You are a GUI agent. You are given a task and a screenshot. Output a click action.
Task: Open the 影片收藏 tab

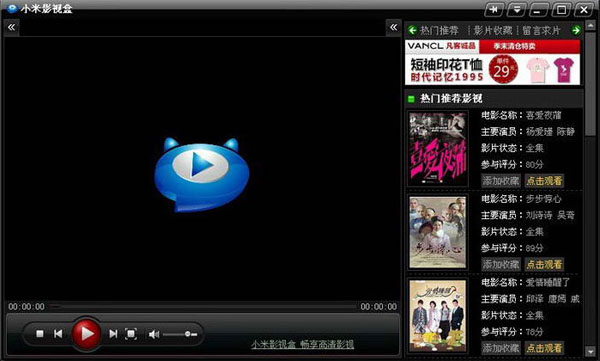coord(493,30)
